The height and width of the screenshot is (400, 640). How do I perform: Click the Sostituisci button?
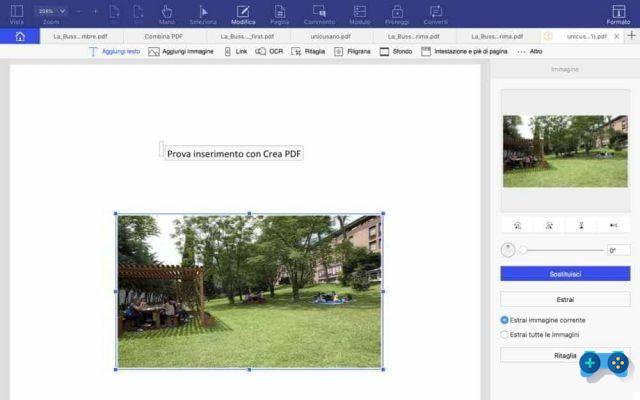tap(565, 274)
